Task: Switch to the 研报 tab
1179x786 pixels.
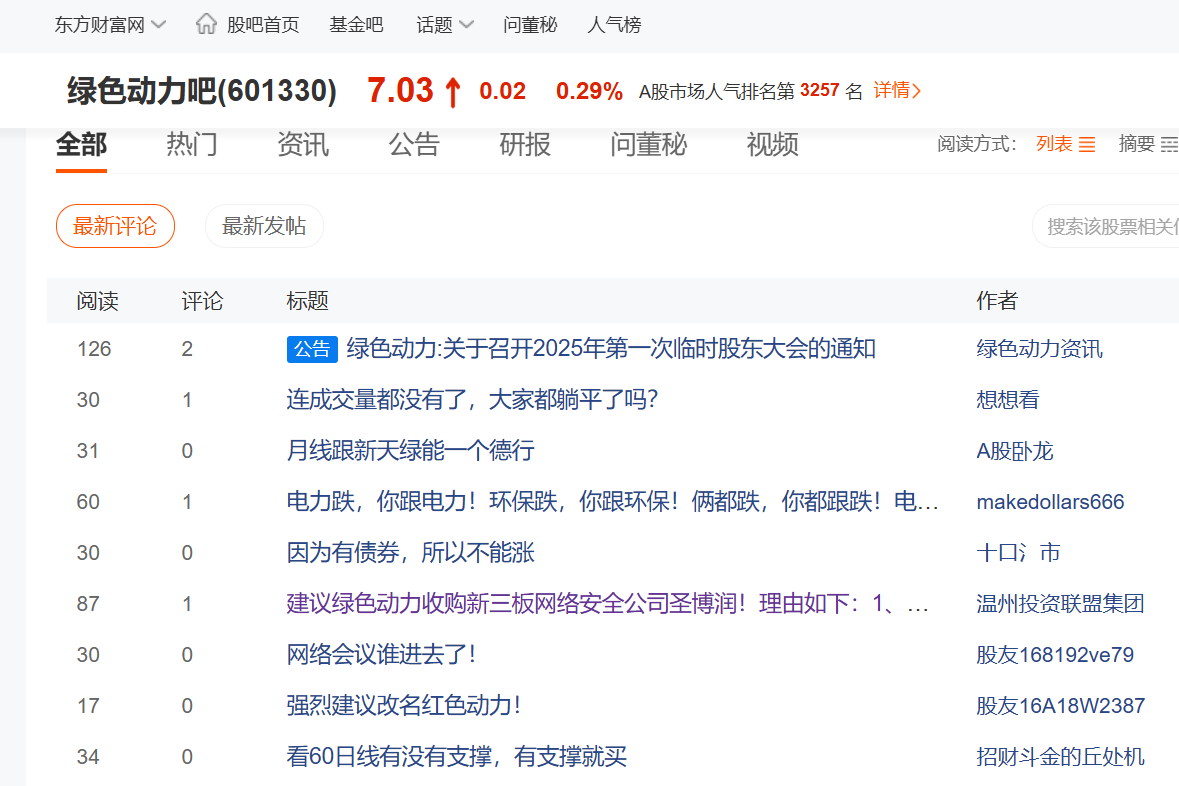Action: [525, 144]
